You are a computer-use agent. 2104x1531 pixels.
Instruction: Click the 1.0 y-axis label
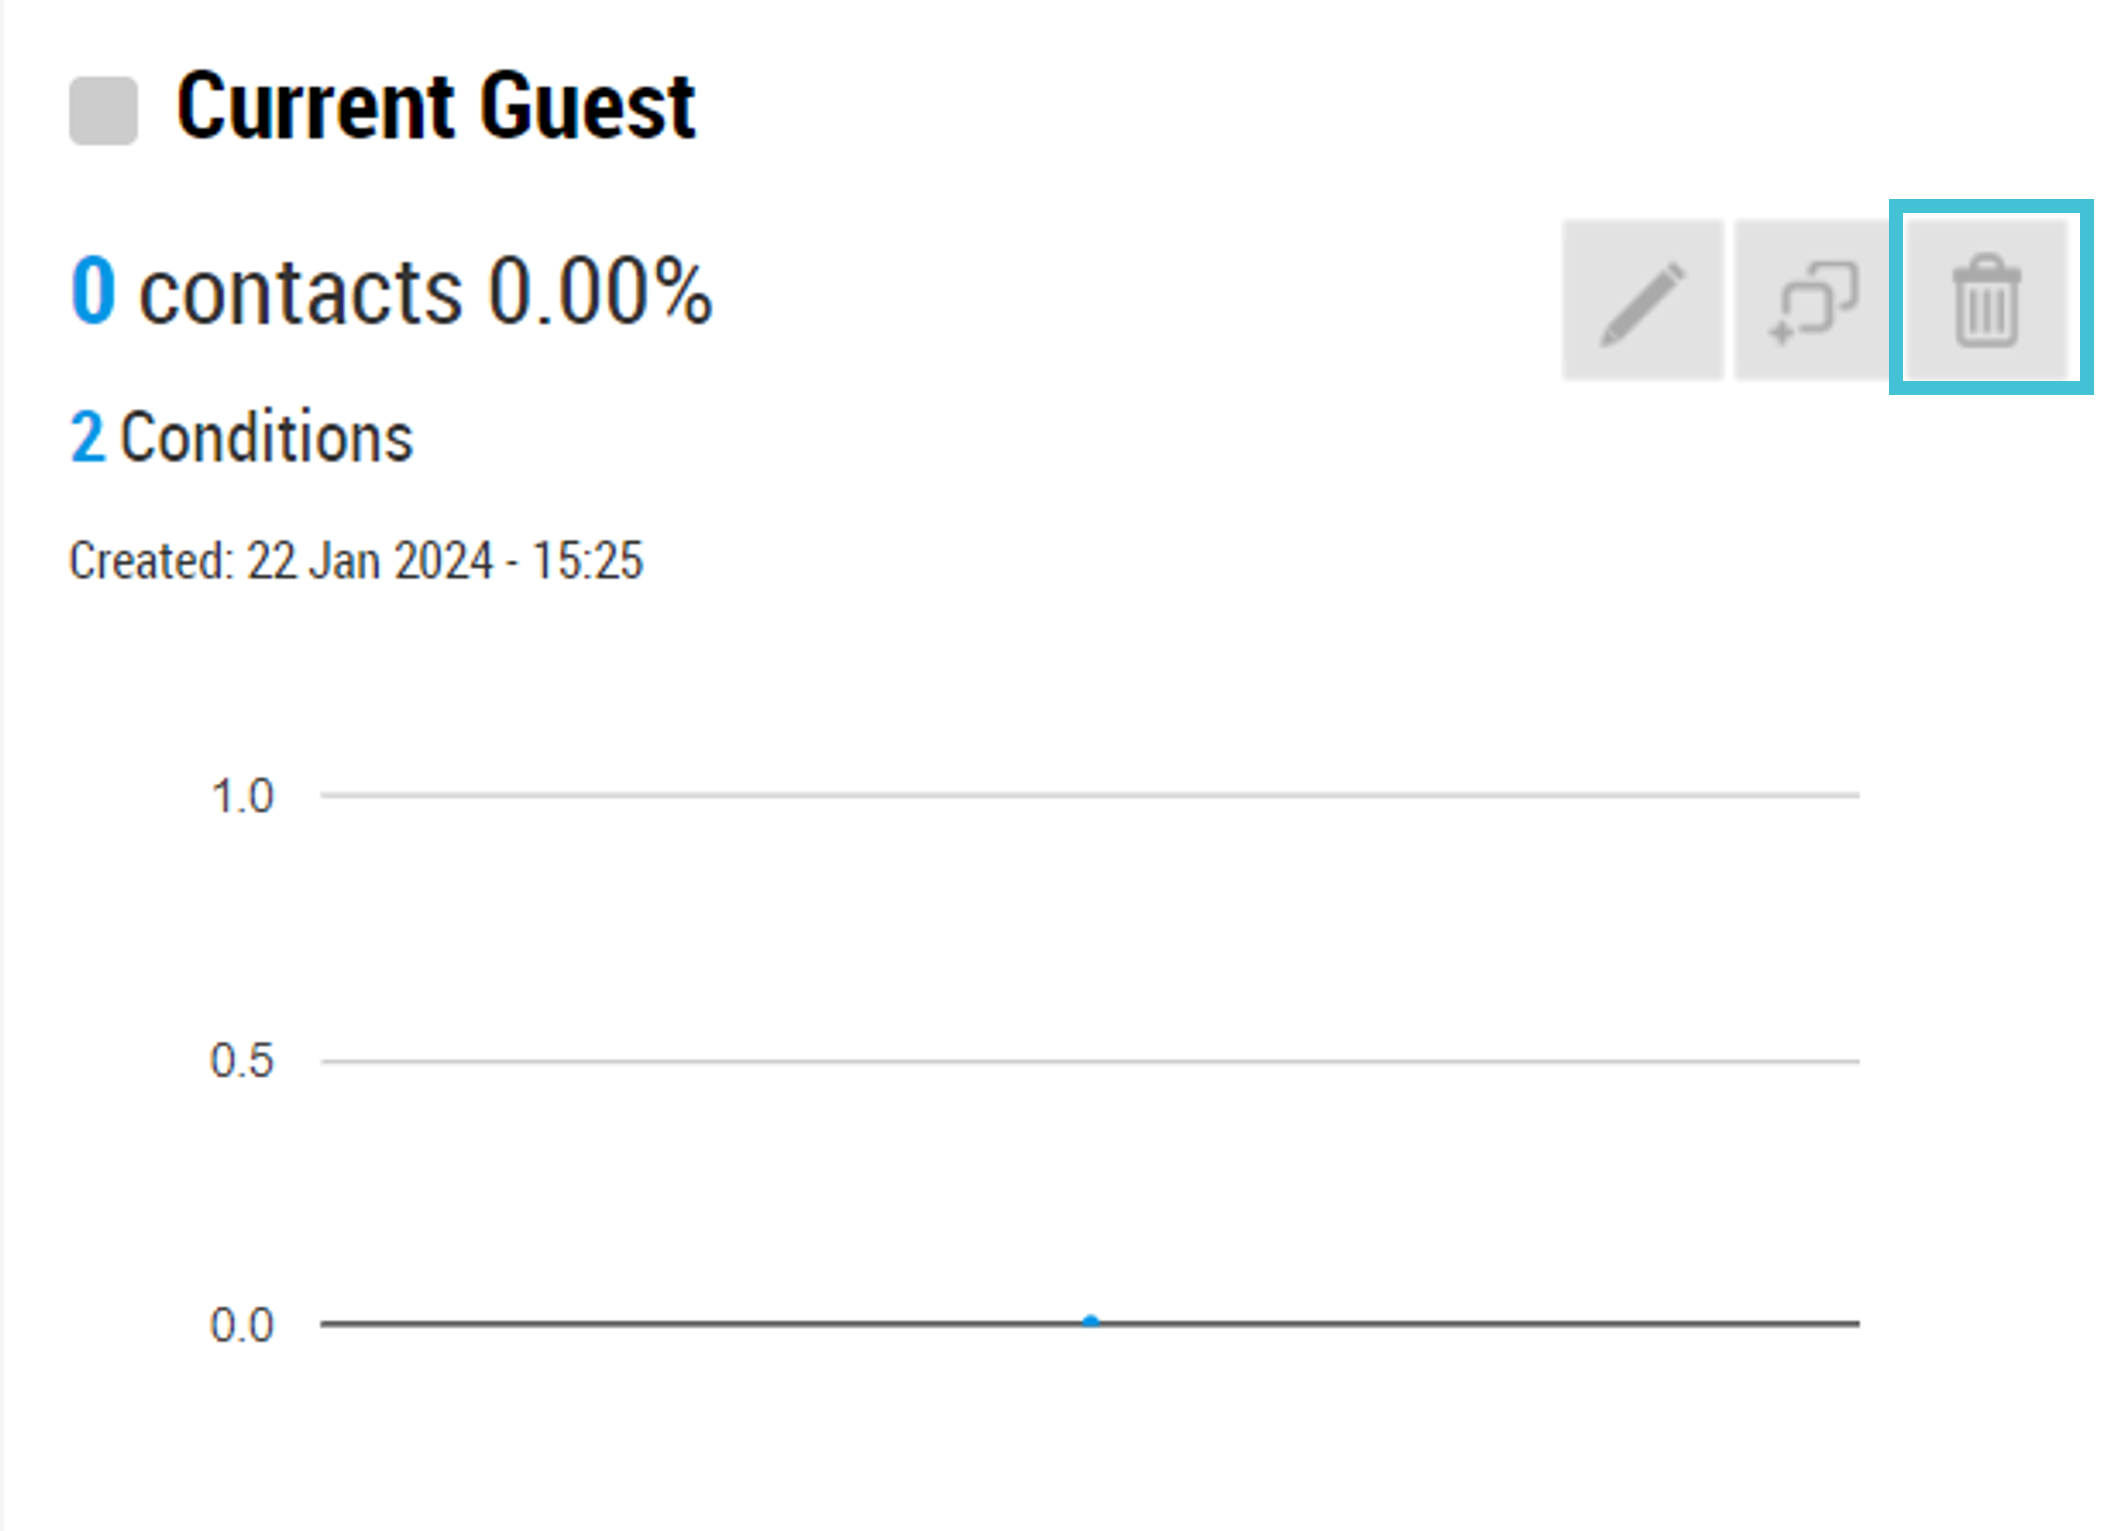tap(241, 797)
